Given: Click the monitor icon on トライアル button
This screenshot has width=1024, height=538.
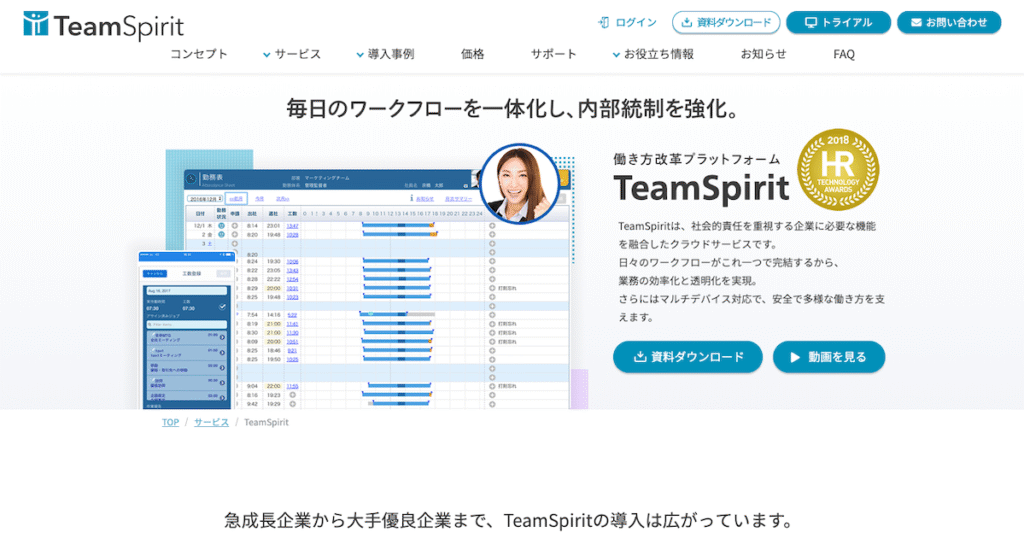Looking at the screenshot, I should [810, 22].
